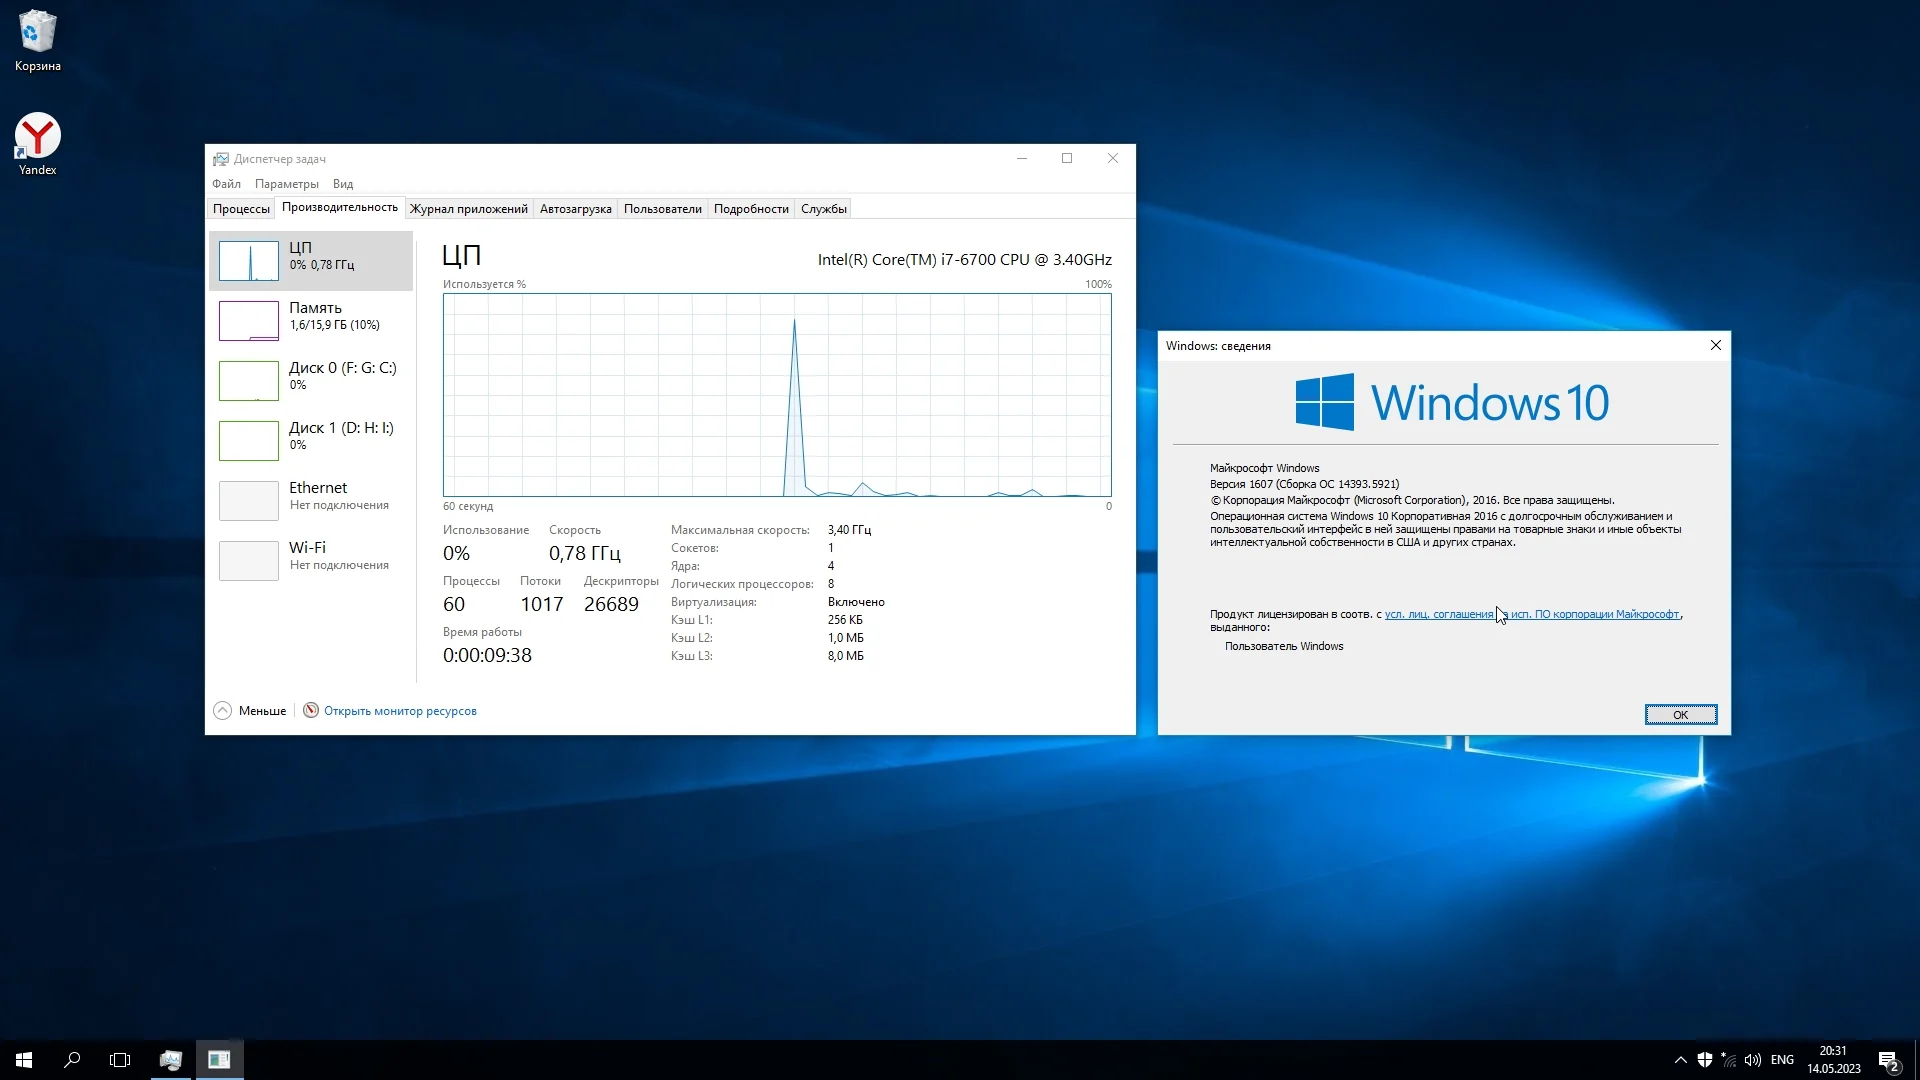
Task: Open Task View on the taskbar
Action: coord(120,1060)
